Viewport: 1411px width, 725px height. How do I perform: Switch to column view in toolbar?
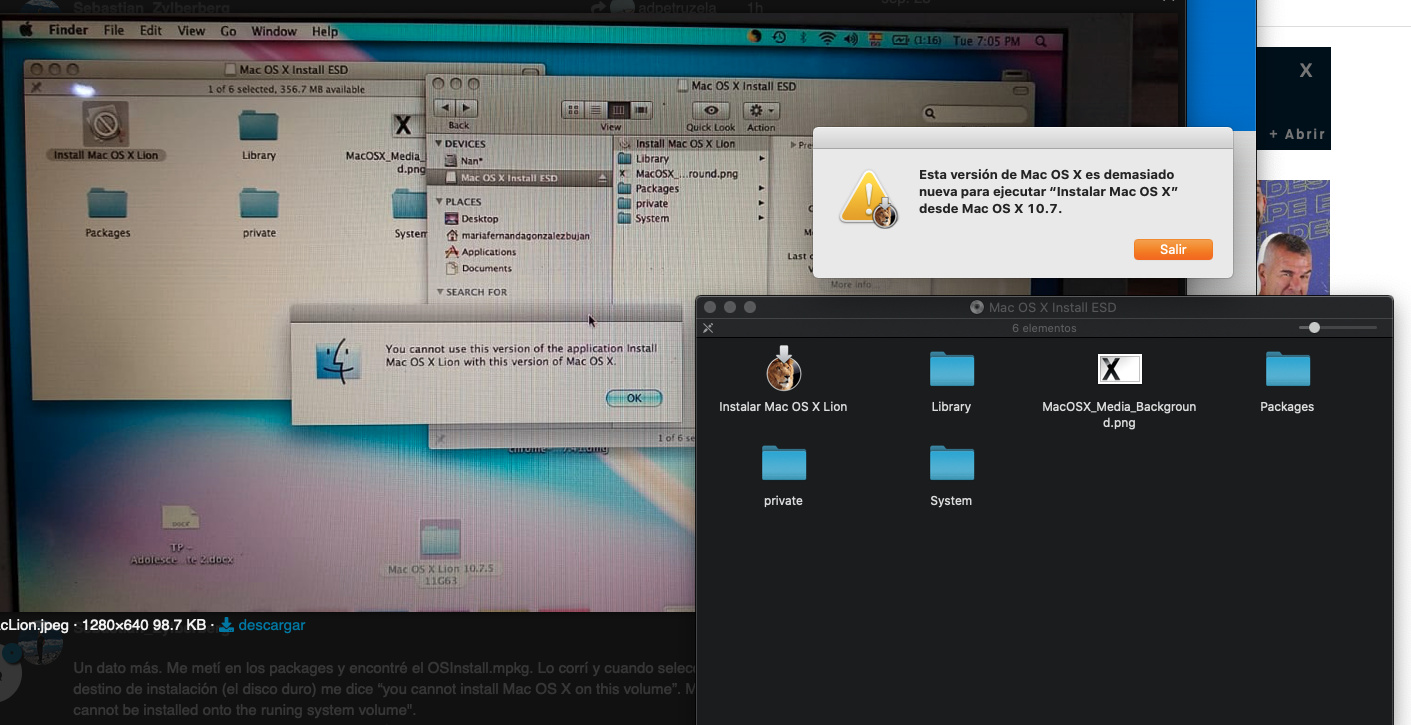click(x=618, y=109)
